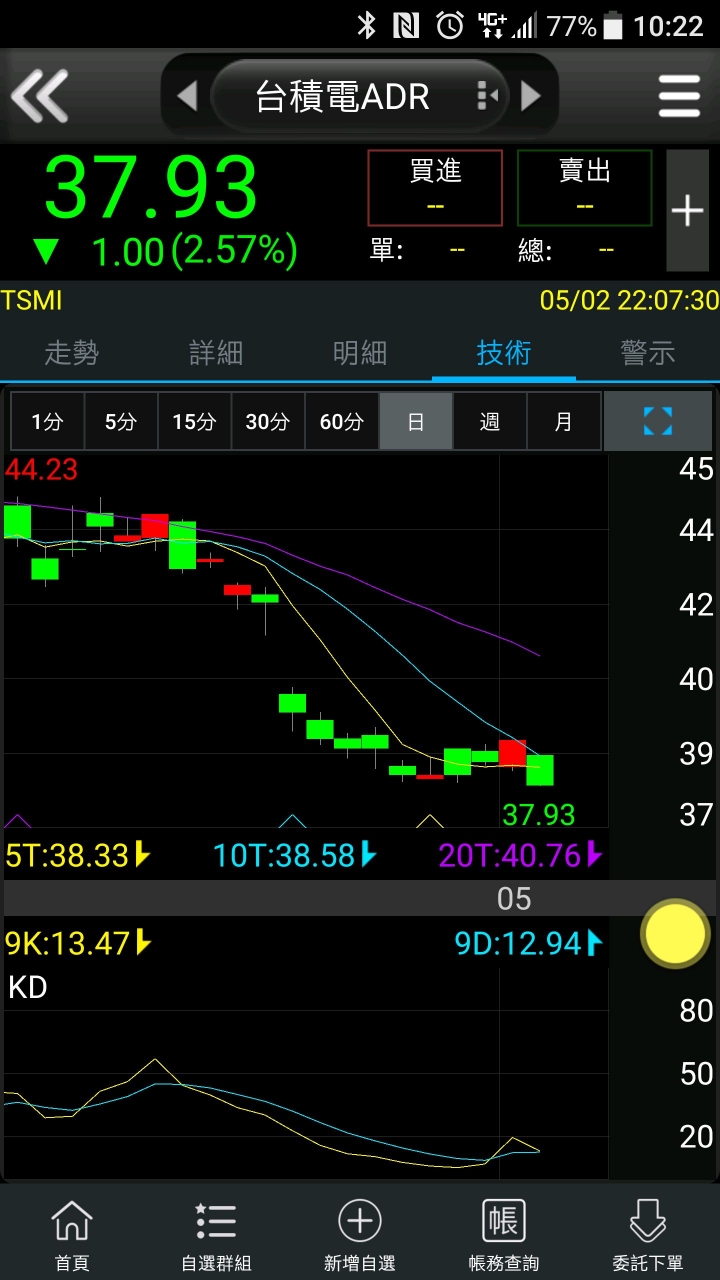Select the 月 monthly chart interval
Viewport: 720px width, 1280px height.
click(x=564, y=421)
